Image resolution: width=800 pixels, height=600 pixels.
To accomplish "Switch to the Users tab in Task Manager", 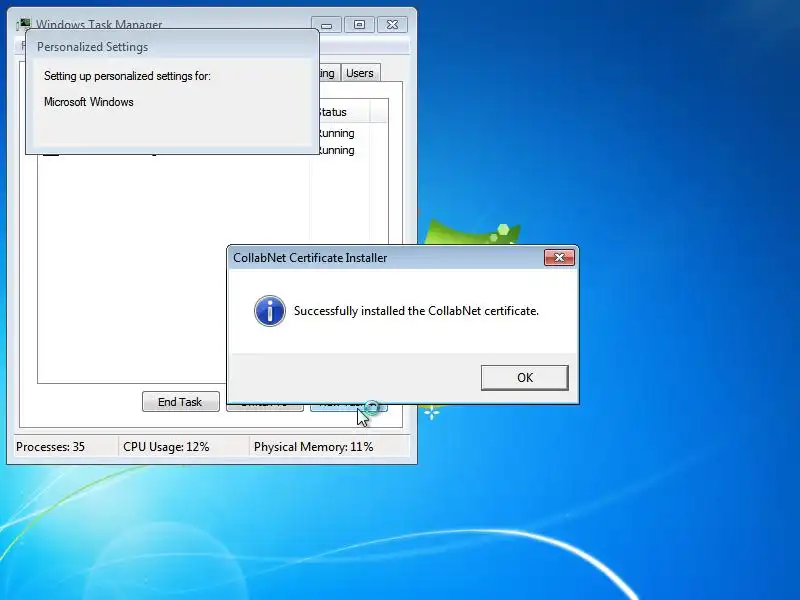I will [360, 73].
